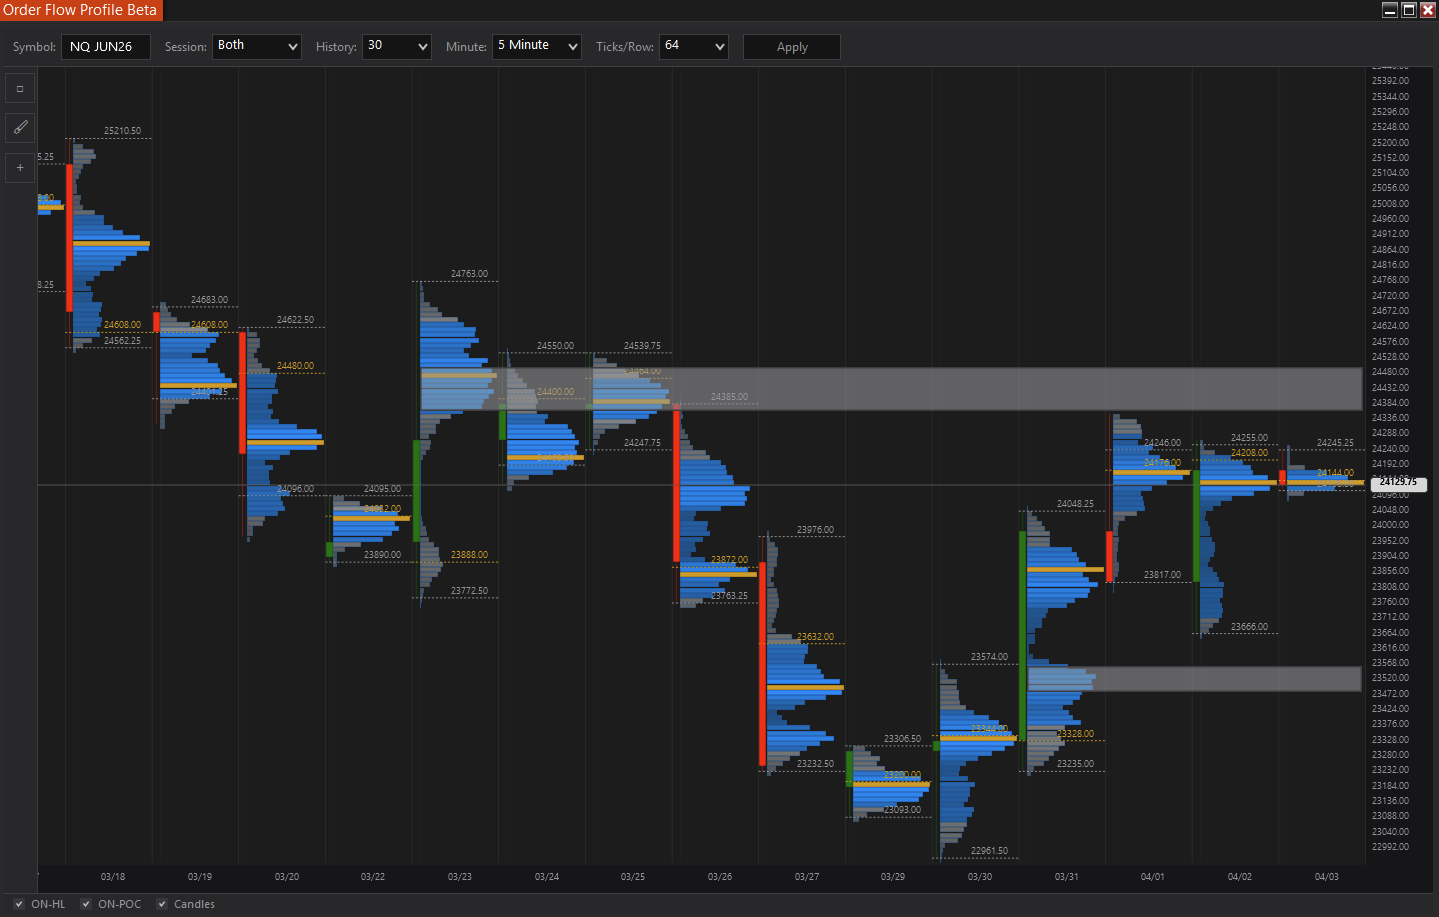Select the brush tool in left toolbar
The height and width of the screenshot is (917, 1439).
tap(20, 128)
